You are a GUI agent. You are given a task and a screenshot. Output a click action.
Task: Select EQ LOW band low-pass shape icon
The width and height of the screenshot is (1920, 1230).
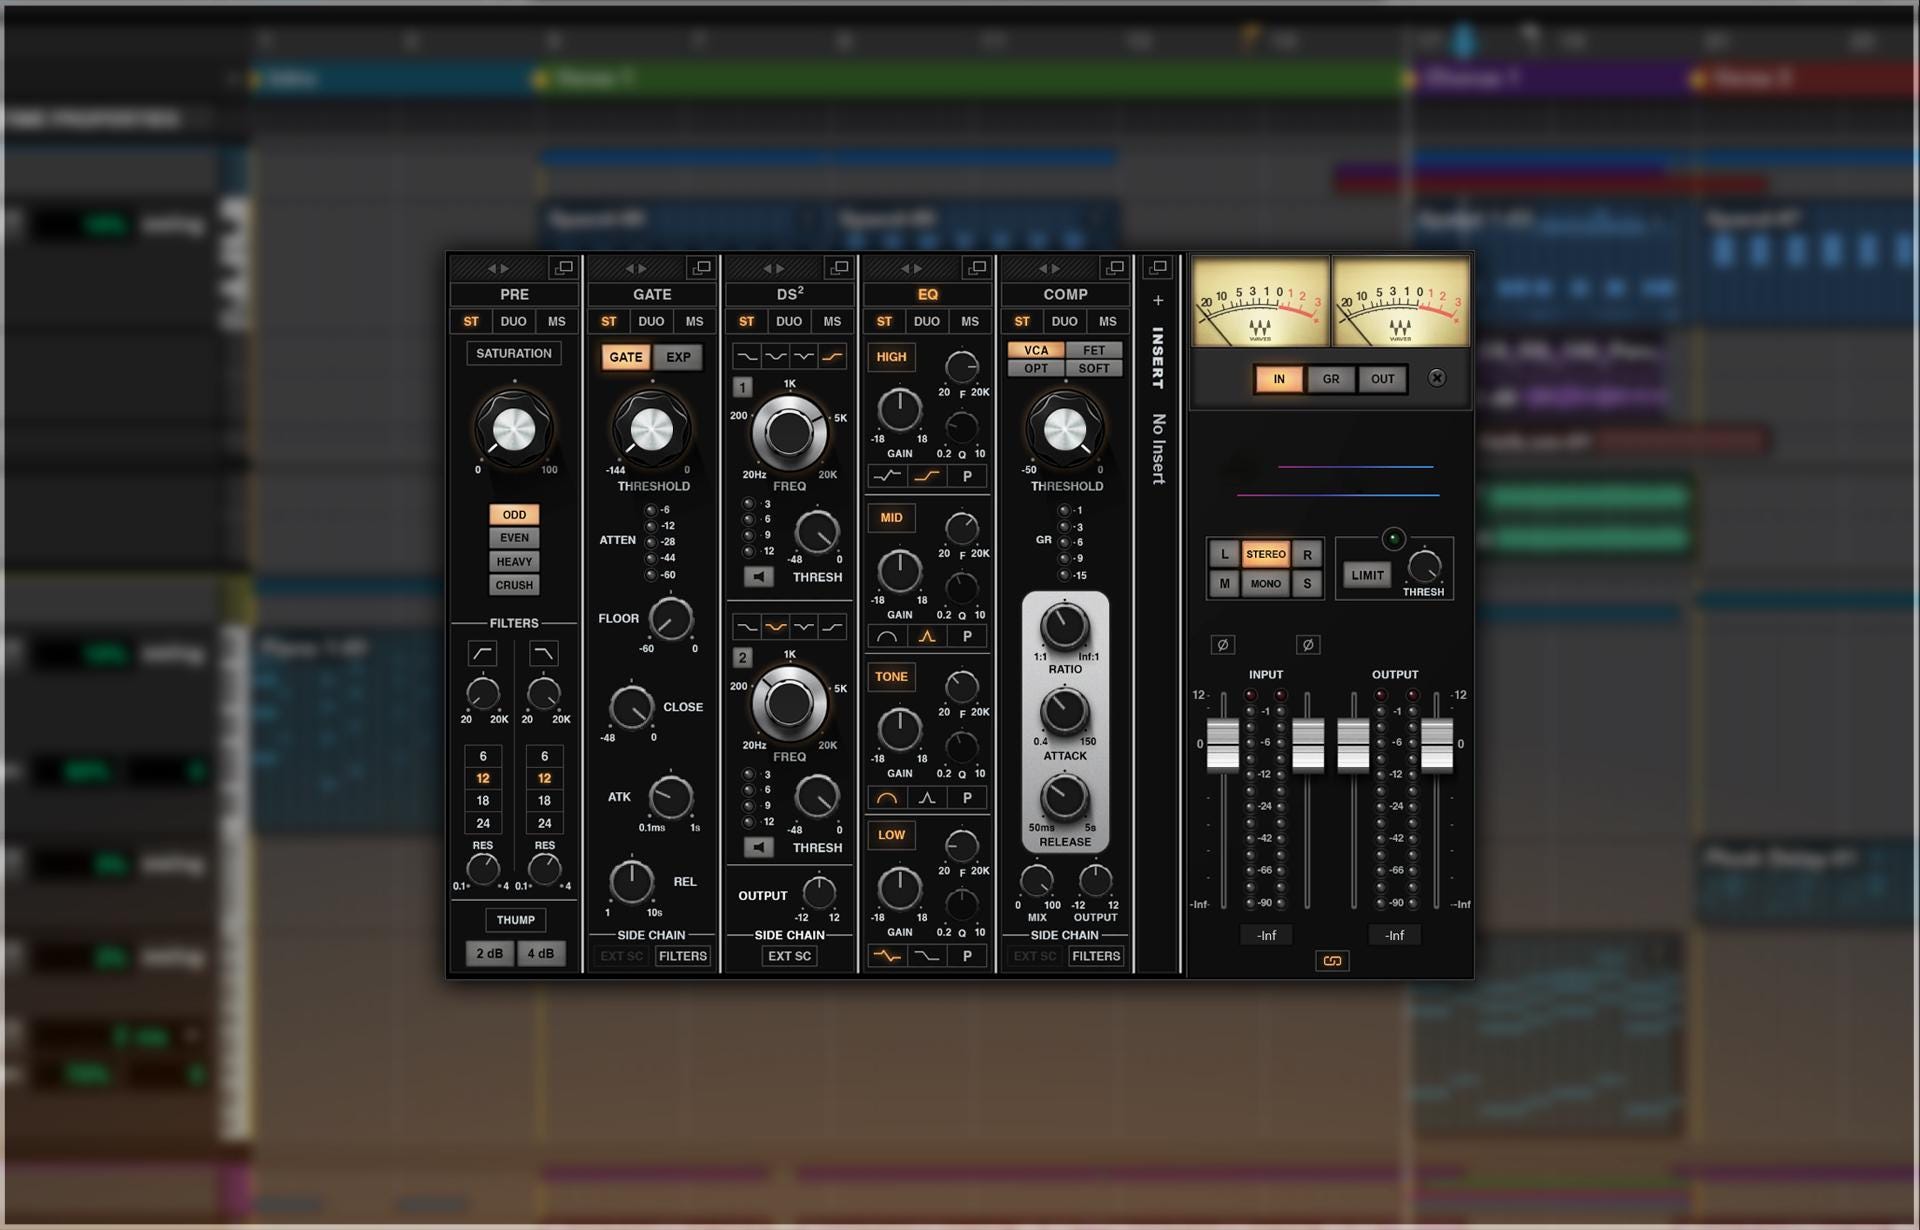(x=927, y=956)
